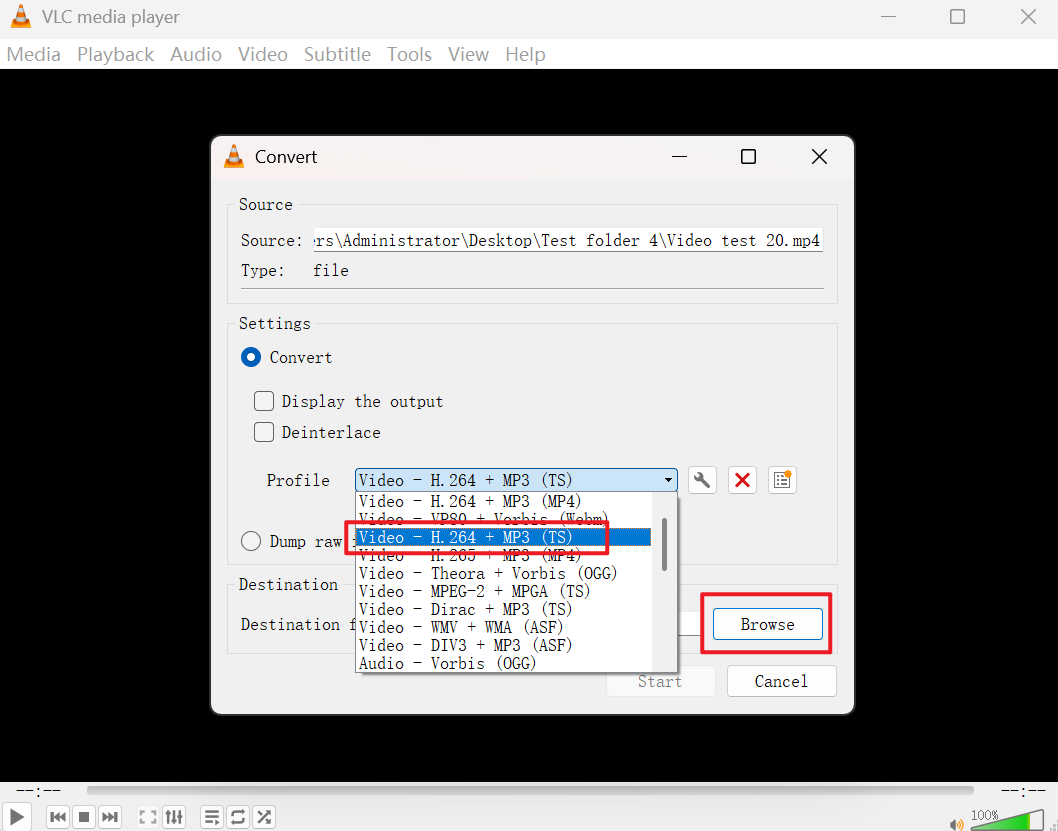Enable Display the output checkbox
Viewport: 1058px width, 831px height.
[264, 401]
